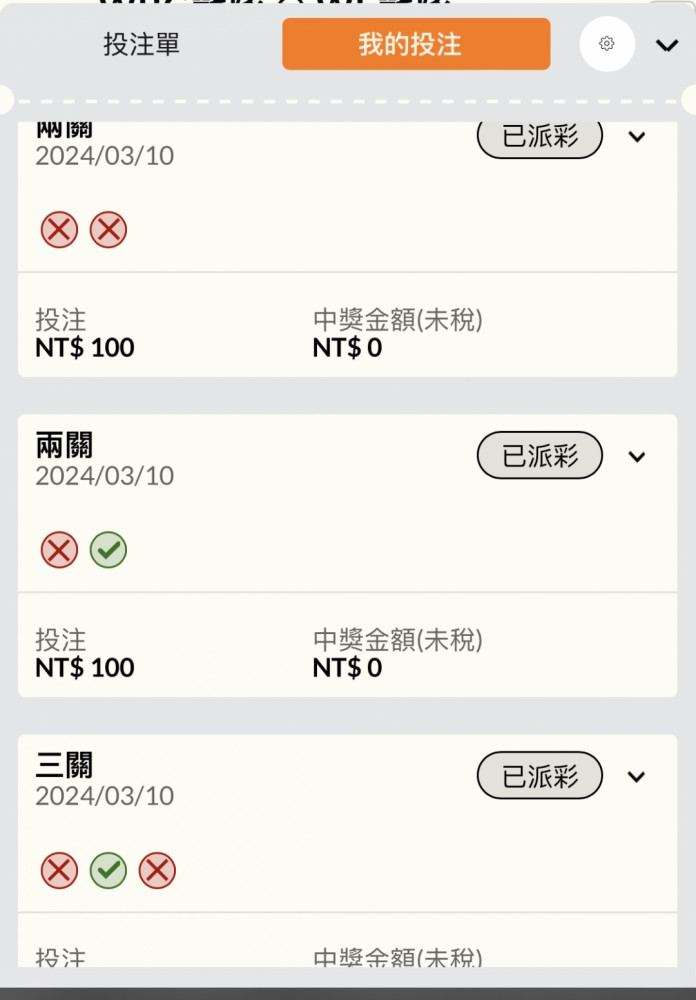Screen dimensions: 696x1000
Task: Open the settings gear icon
Action: click(x=607, y=43)
